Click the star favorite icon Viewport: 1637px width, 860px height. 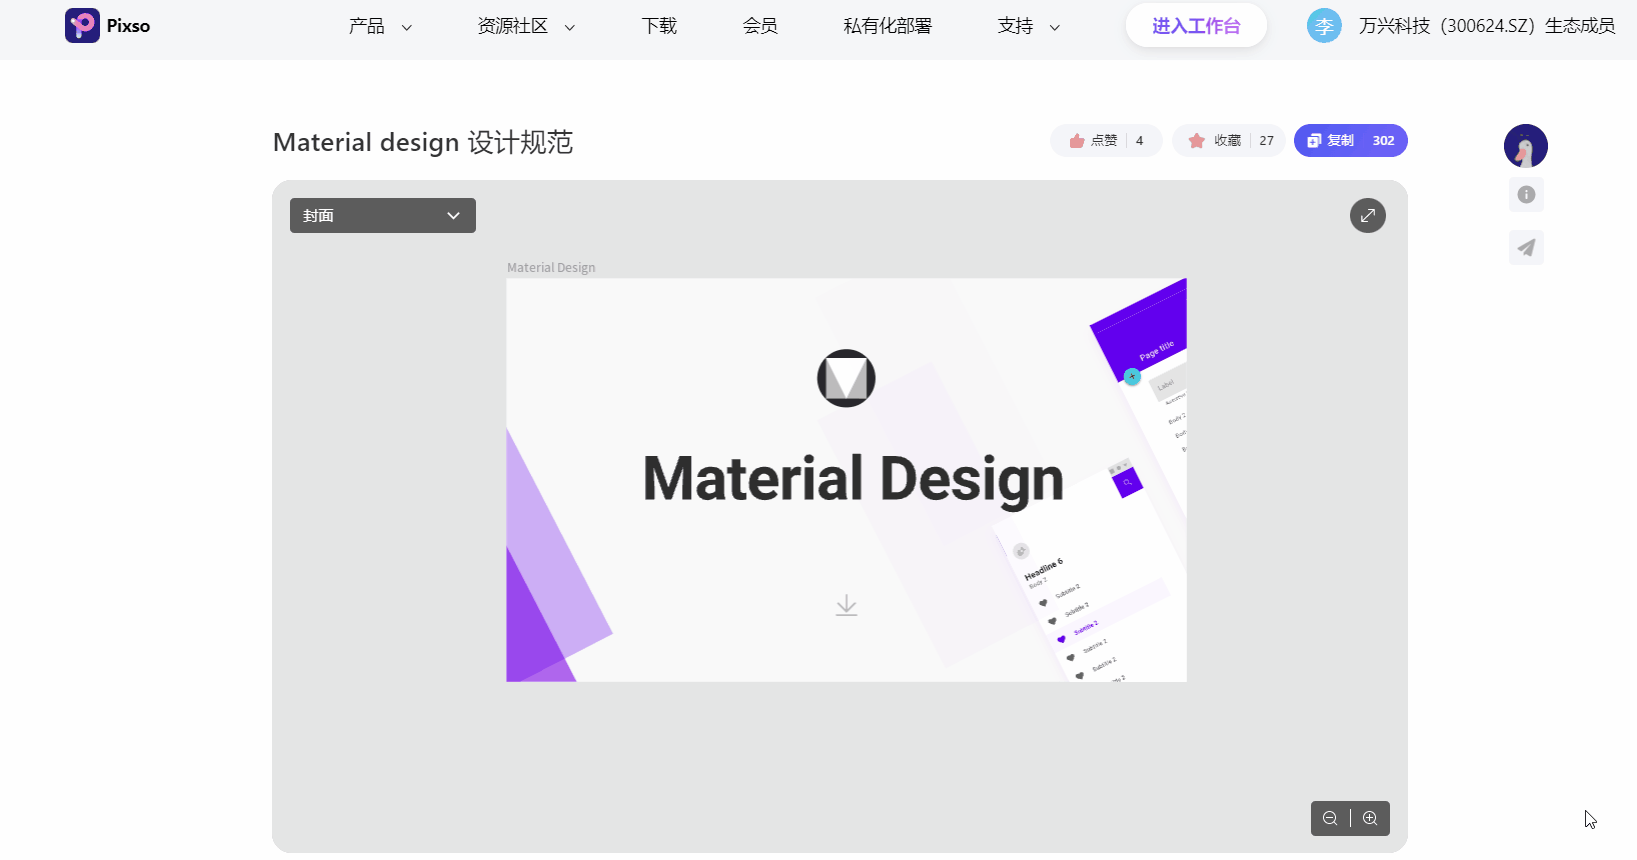[1197, 141]
